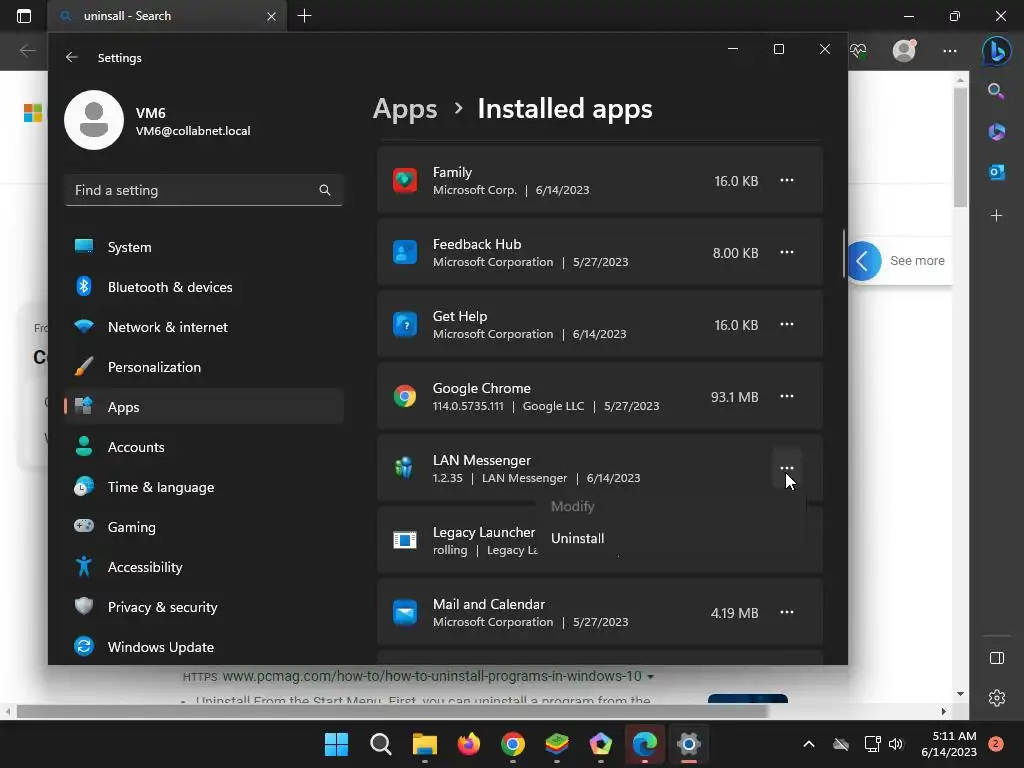Click the Apps breadcrumb link
This screenshot has width=1024, height=768.
point(405,109)
